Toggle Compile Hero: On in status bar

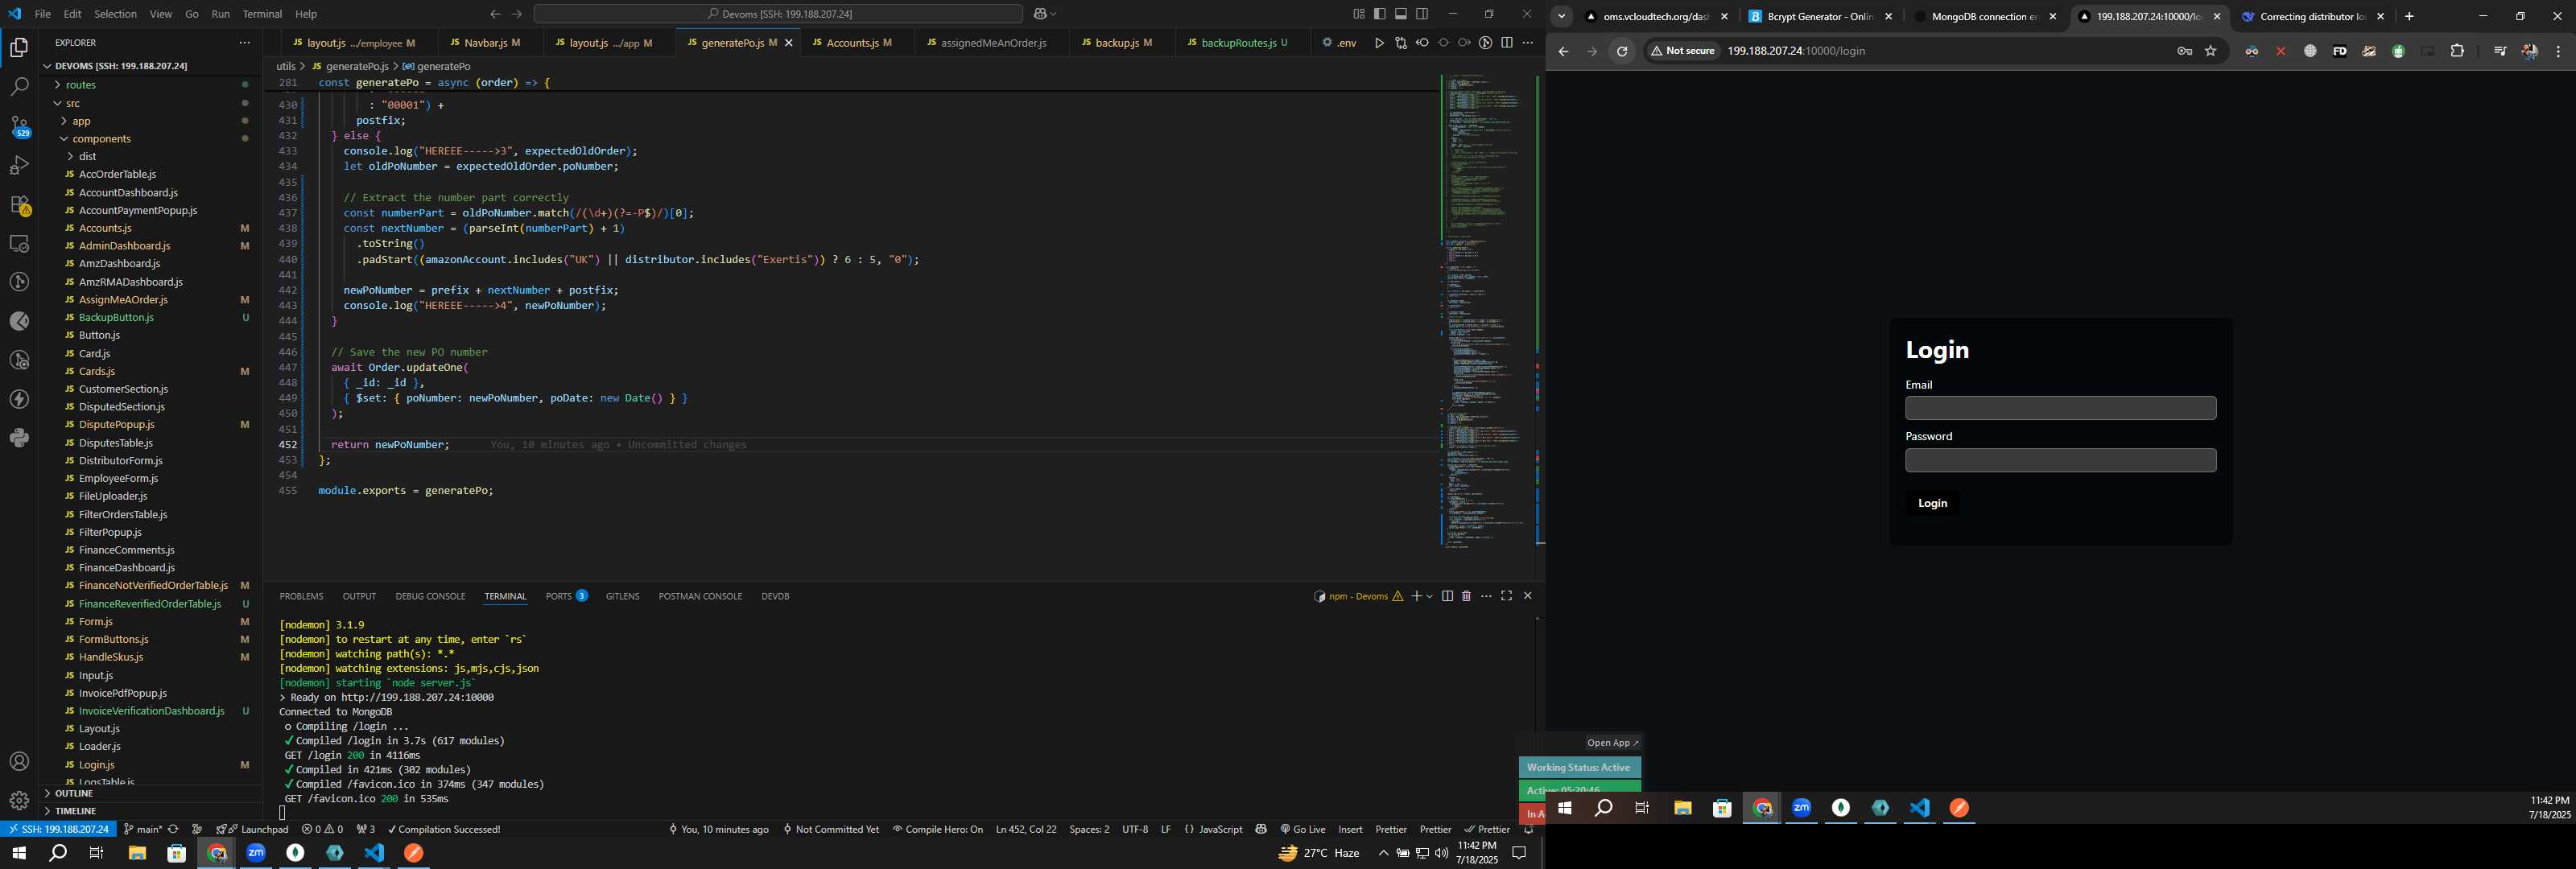937,829
